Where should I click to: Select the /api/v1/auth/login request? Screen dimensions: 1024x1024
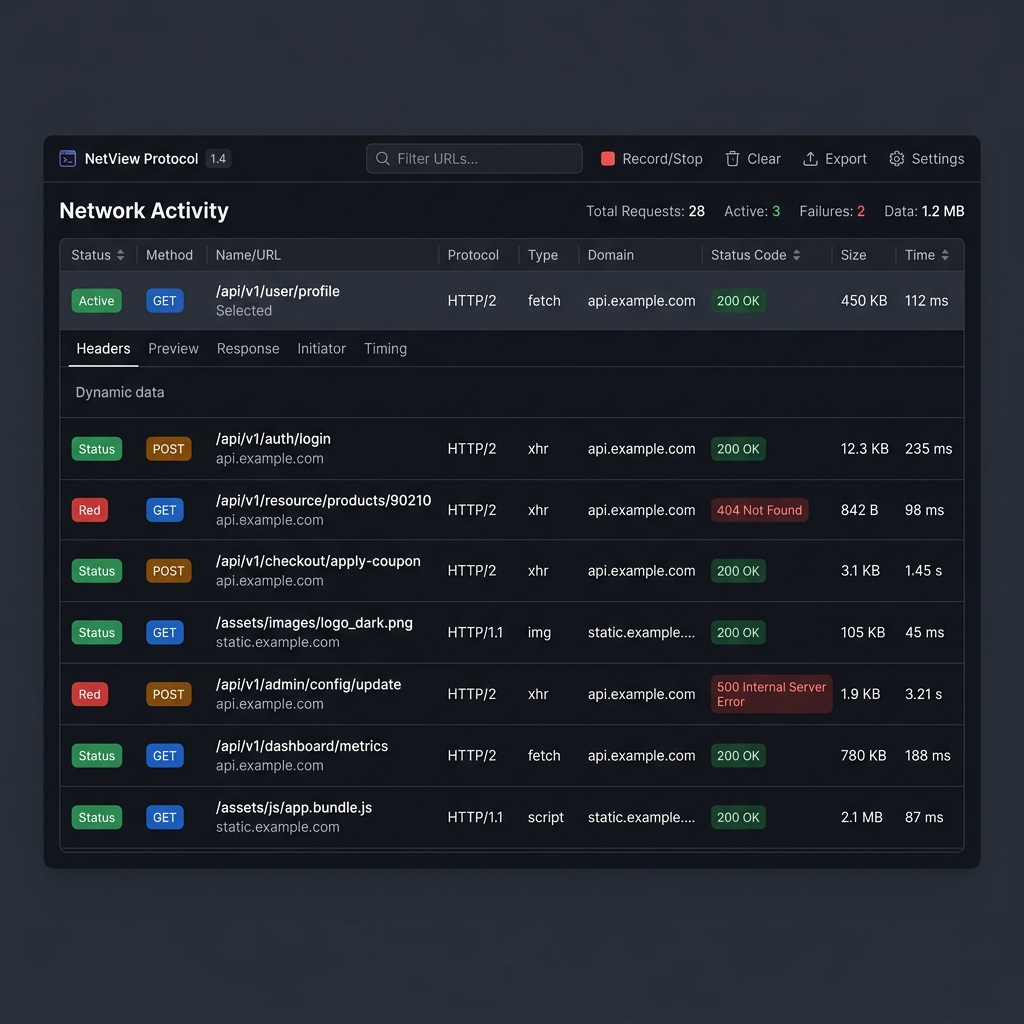pyautogui.click(x=512, y=449)
